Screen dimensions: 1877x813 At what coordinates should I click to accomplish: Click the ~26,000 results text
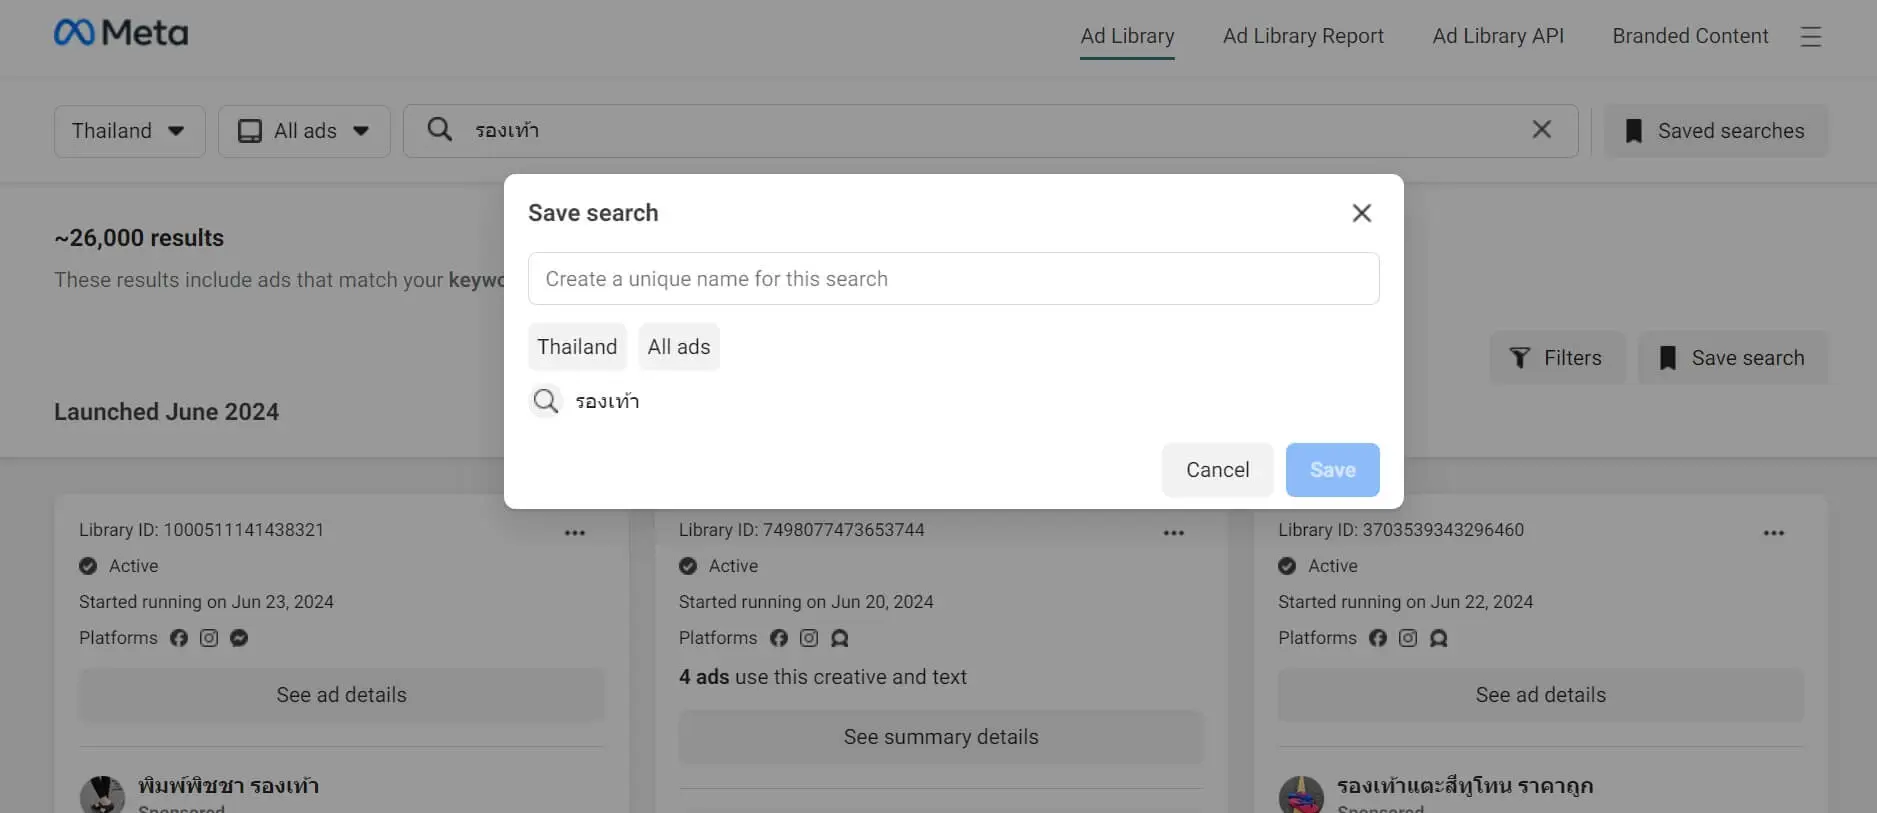[x=139, y=238]
